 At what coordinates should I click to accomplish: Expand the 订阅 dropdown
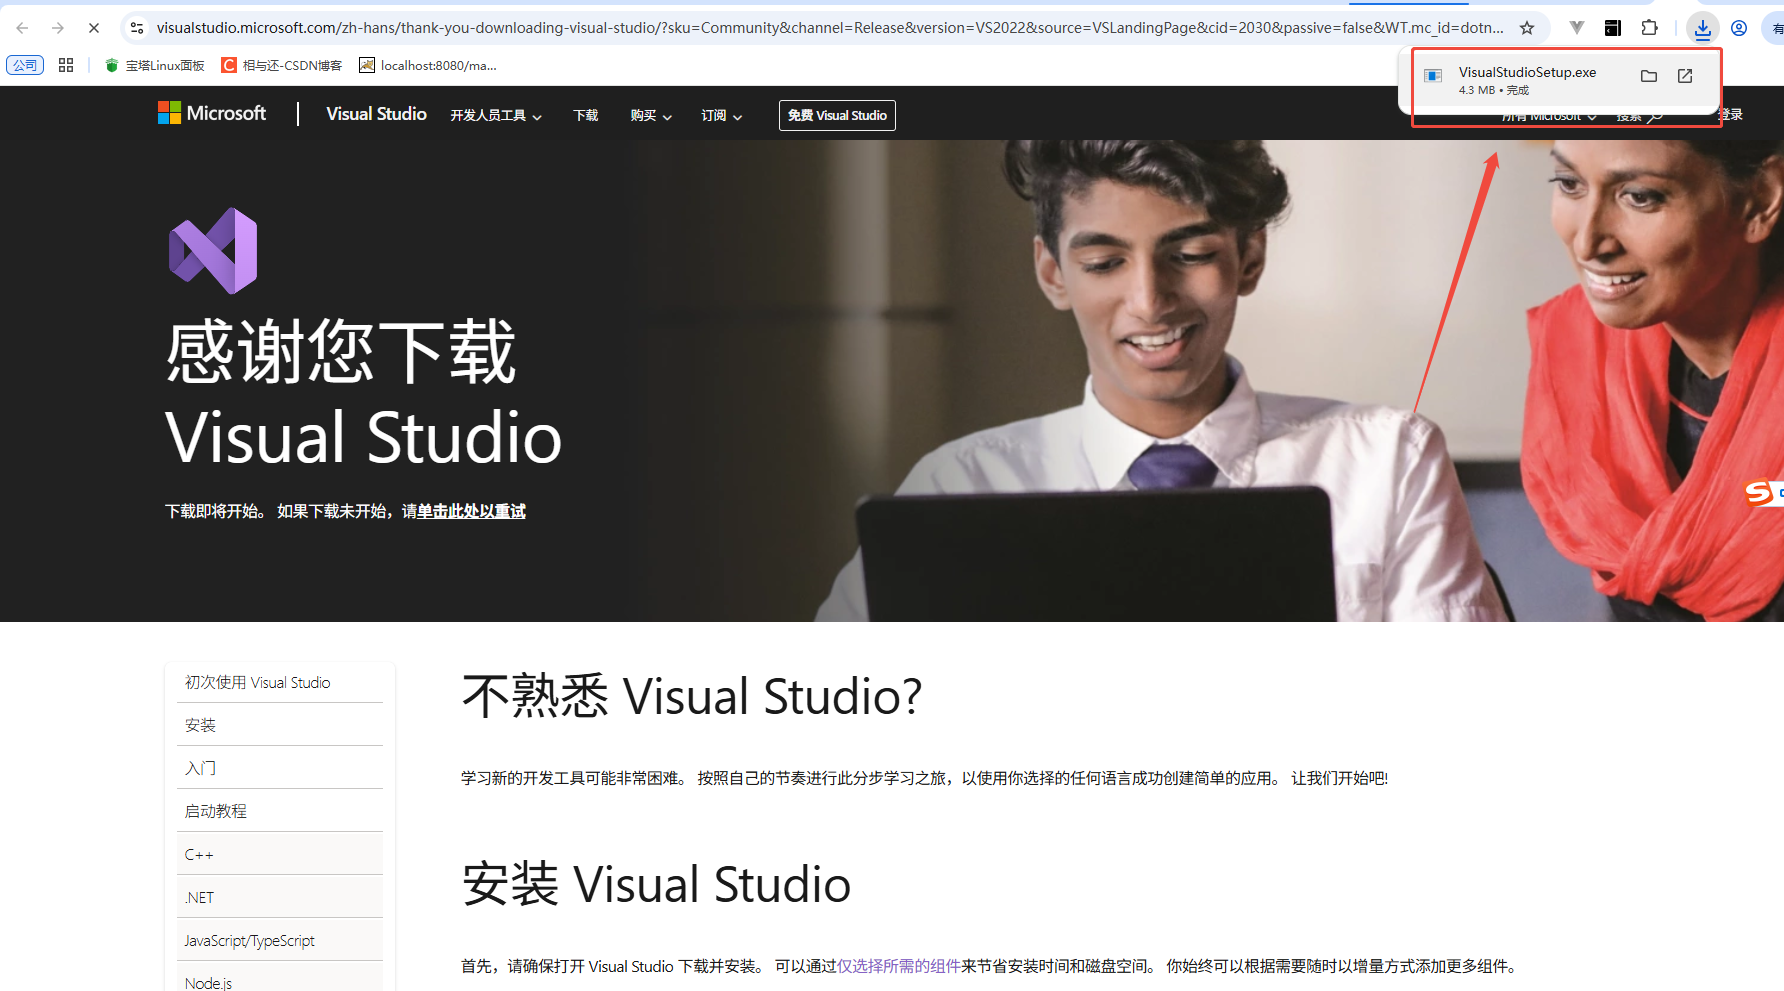coord(721,116)
